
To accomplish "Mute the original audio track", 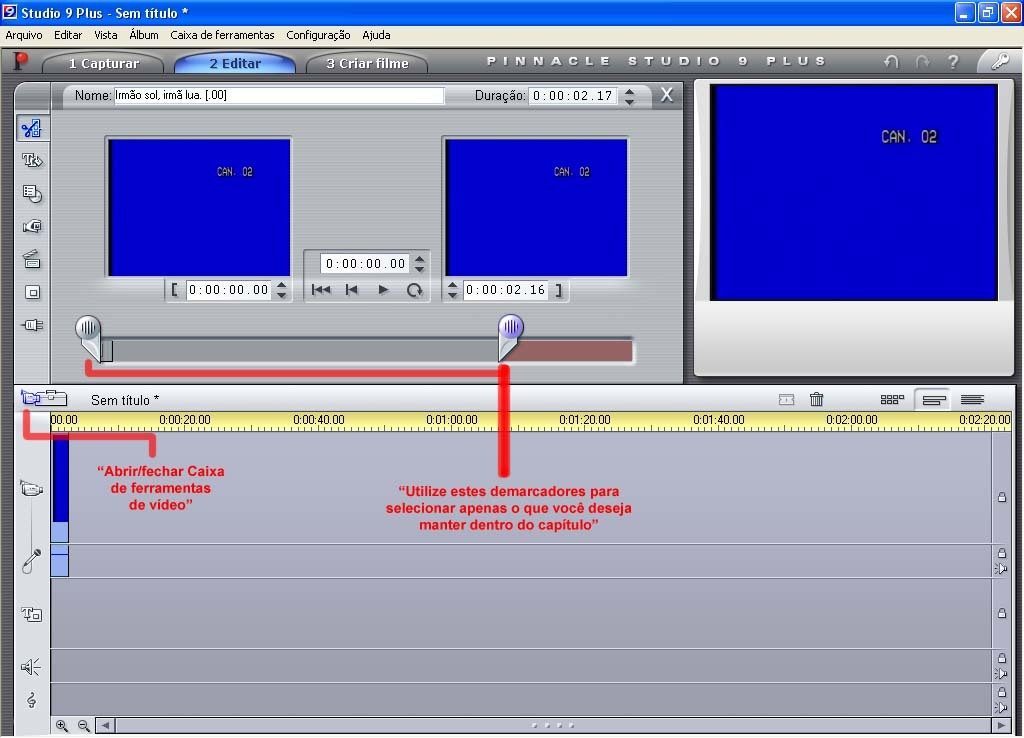I will [x=1001, y=569].
